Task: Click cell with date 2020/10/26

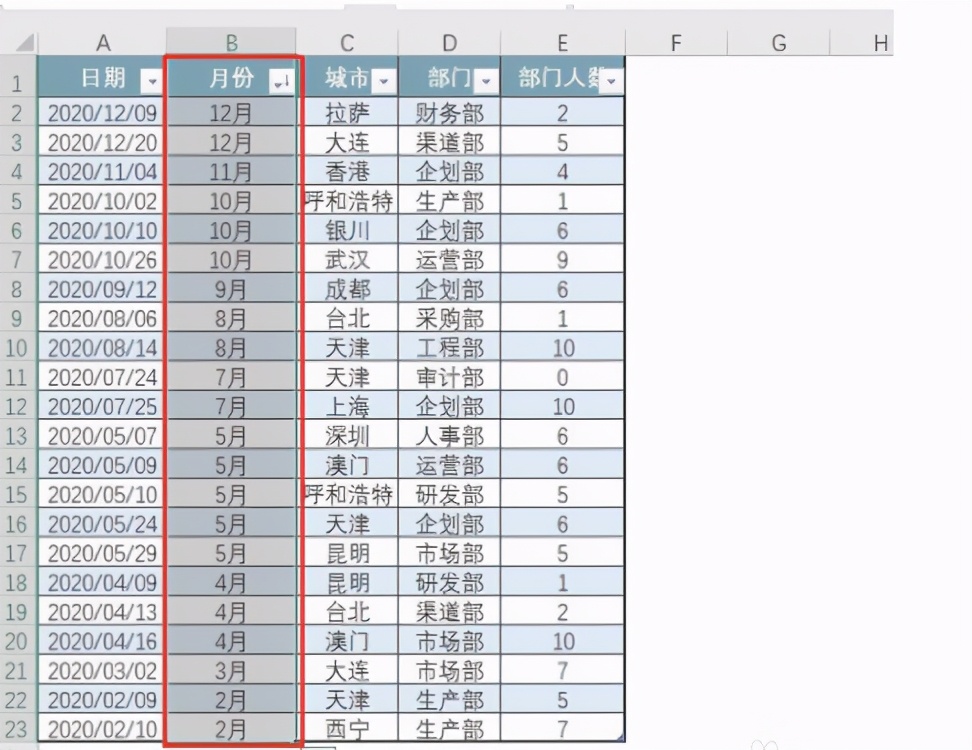Action: pyautogui.click(x=102, y=260)
